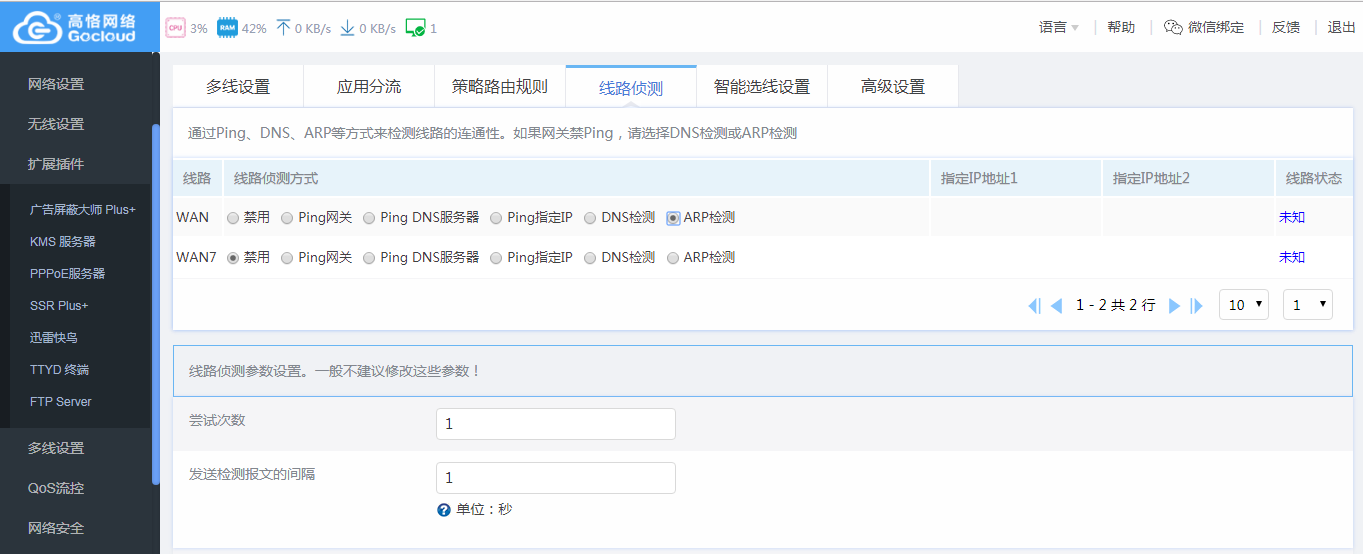Click the online devices monitor icon

coord(415,28)
